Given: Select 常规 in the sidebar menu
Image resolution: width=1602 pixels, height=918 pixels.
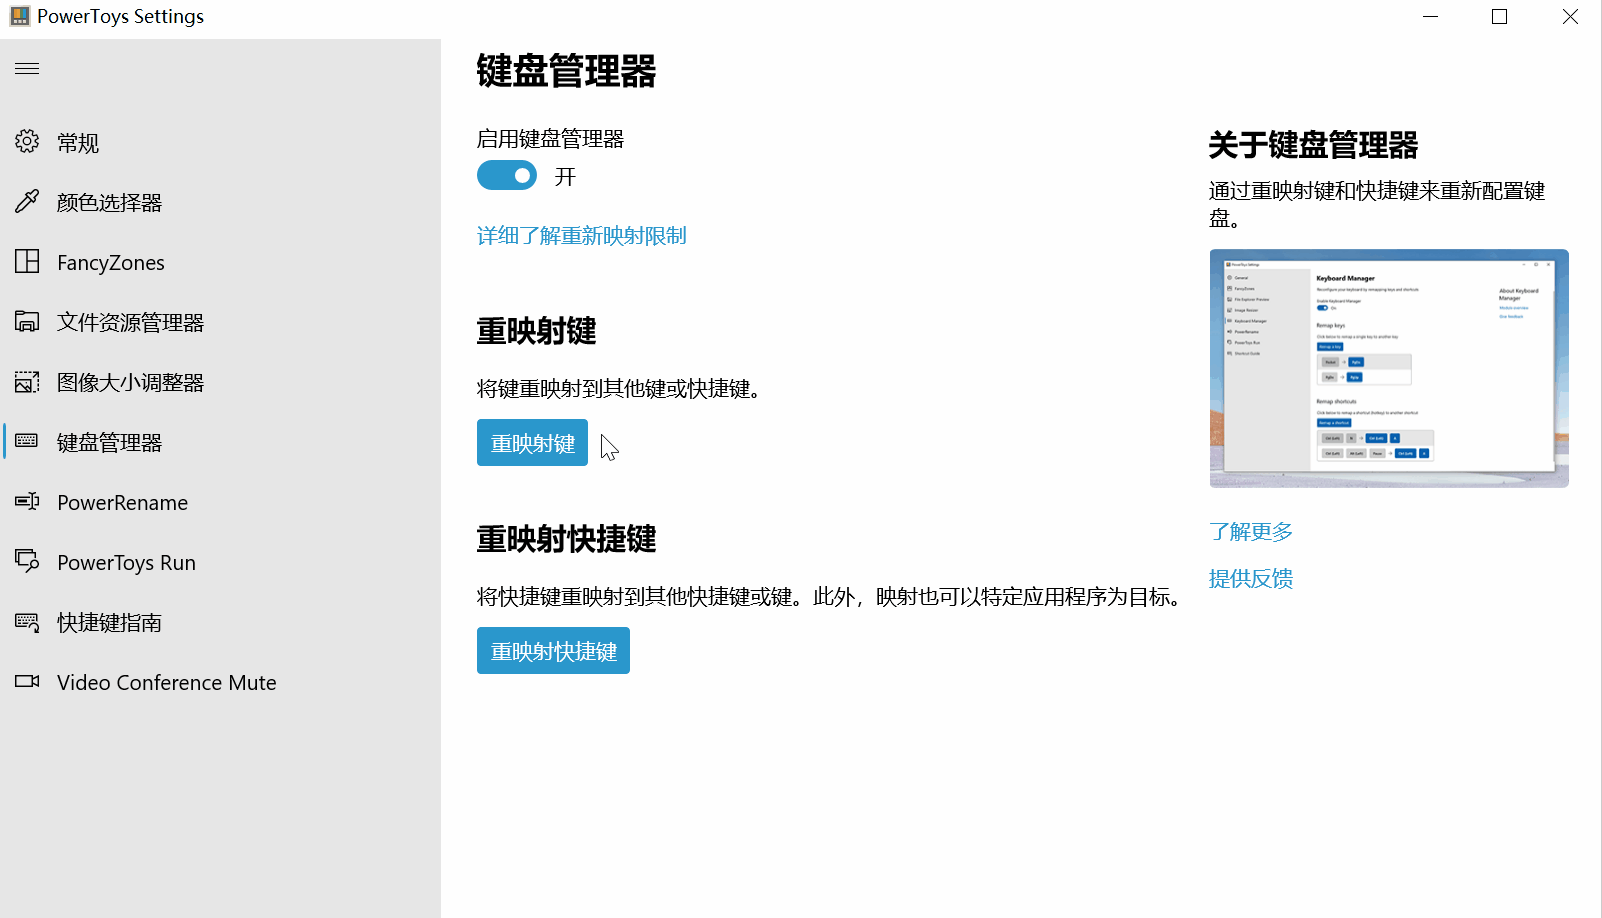Looking at the screenshot, I should [x=77, y=141].
